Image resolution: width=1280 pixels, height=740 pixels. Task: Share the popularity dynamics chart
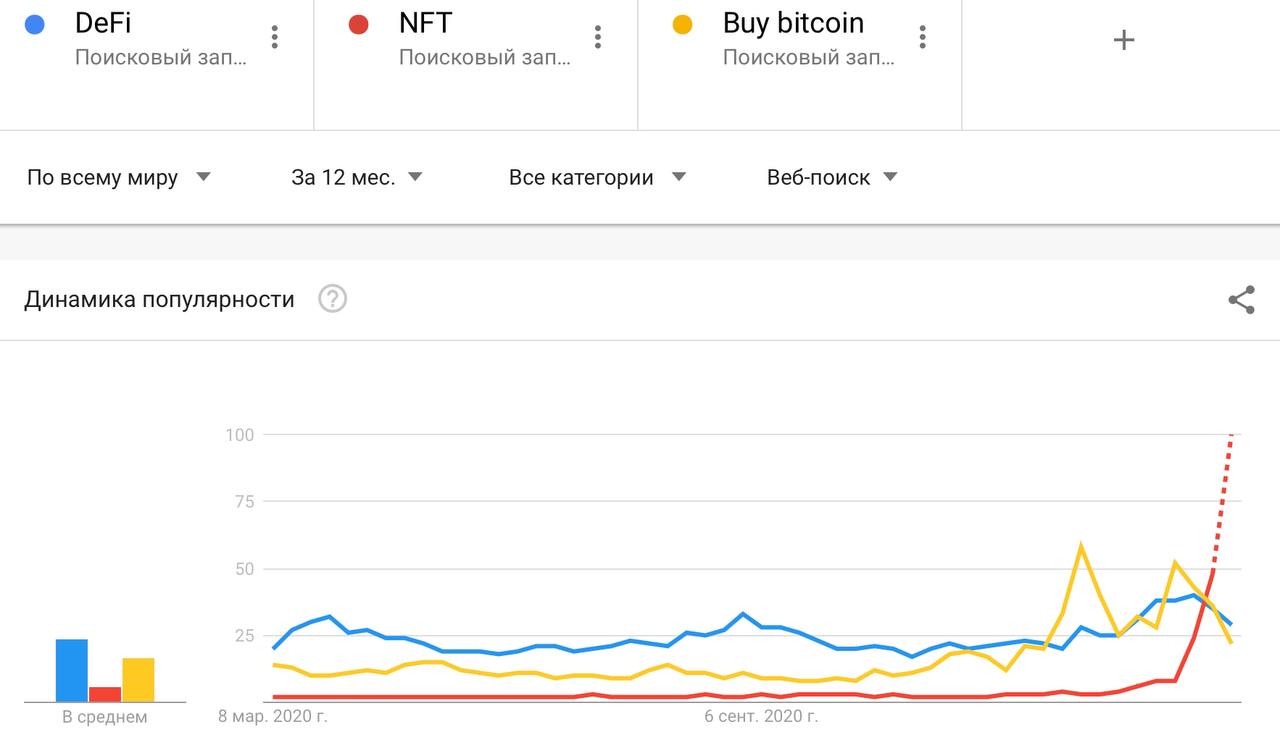click(1241, 300)
